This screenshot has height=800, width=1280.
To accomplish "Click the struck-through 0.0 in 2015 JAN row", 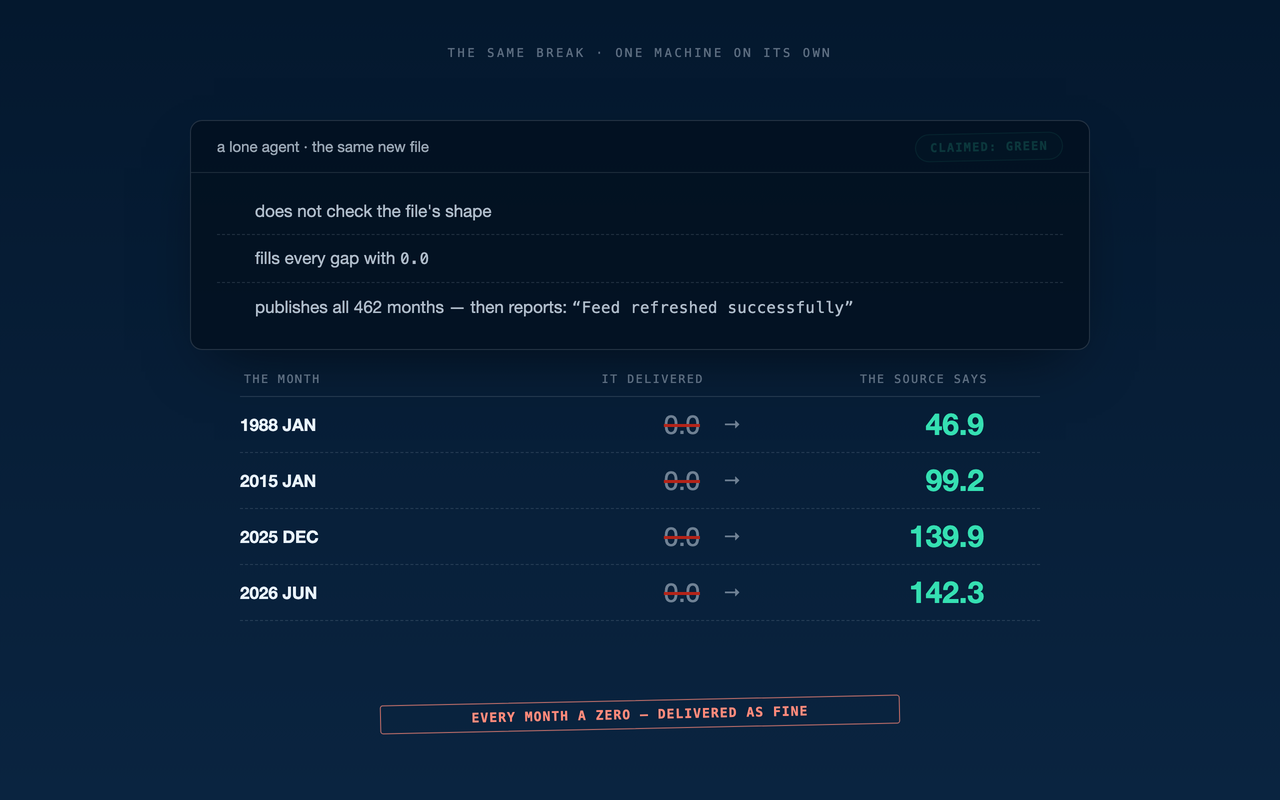I will click(682, 481).
